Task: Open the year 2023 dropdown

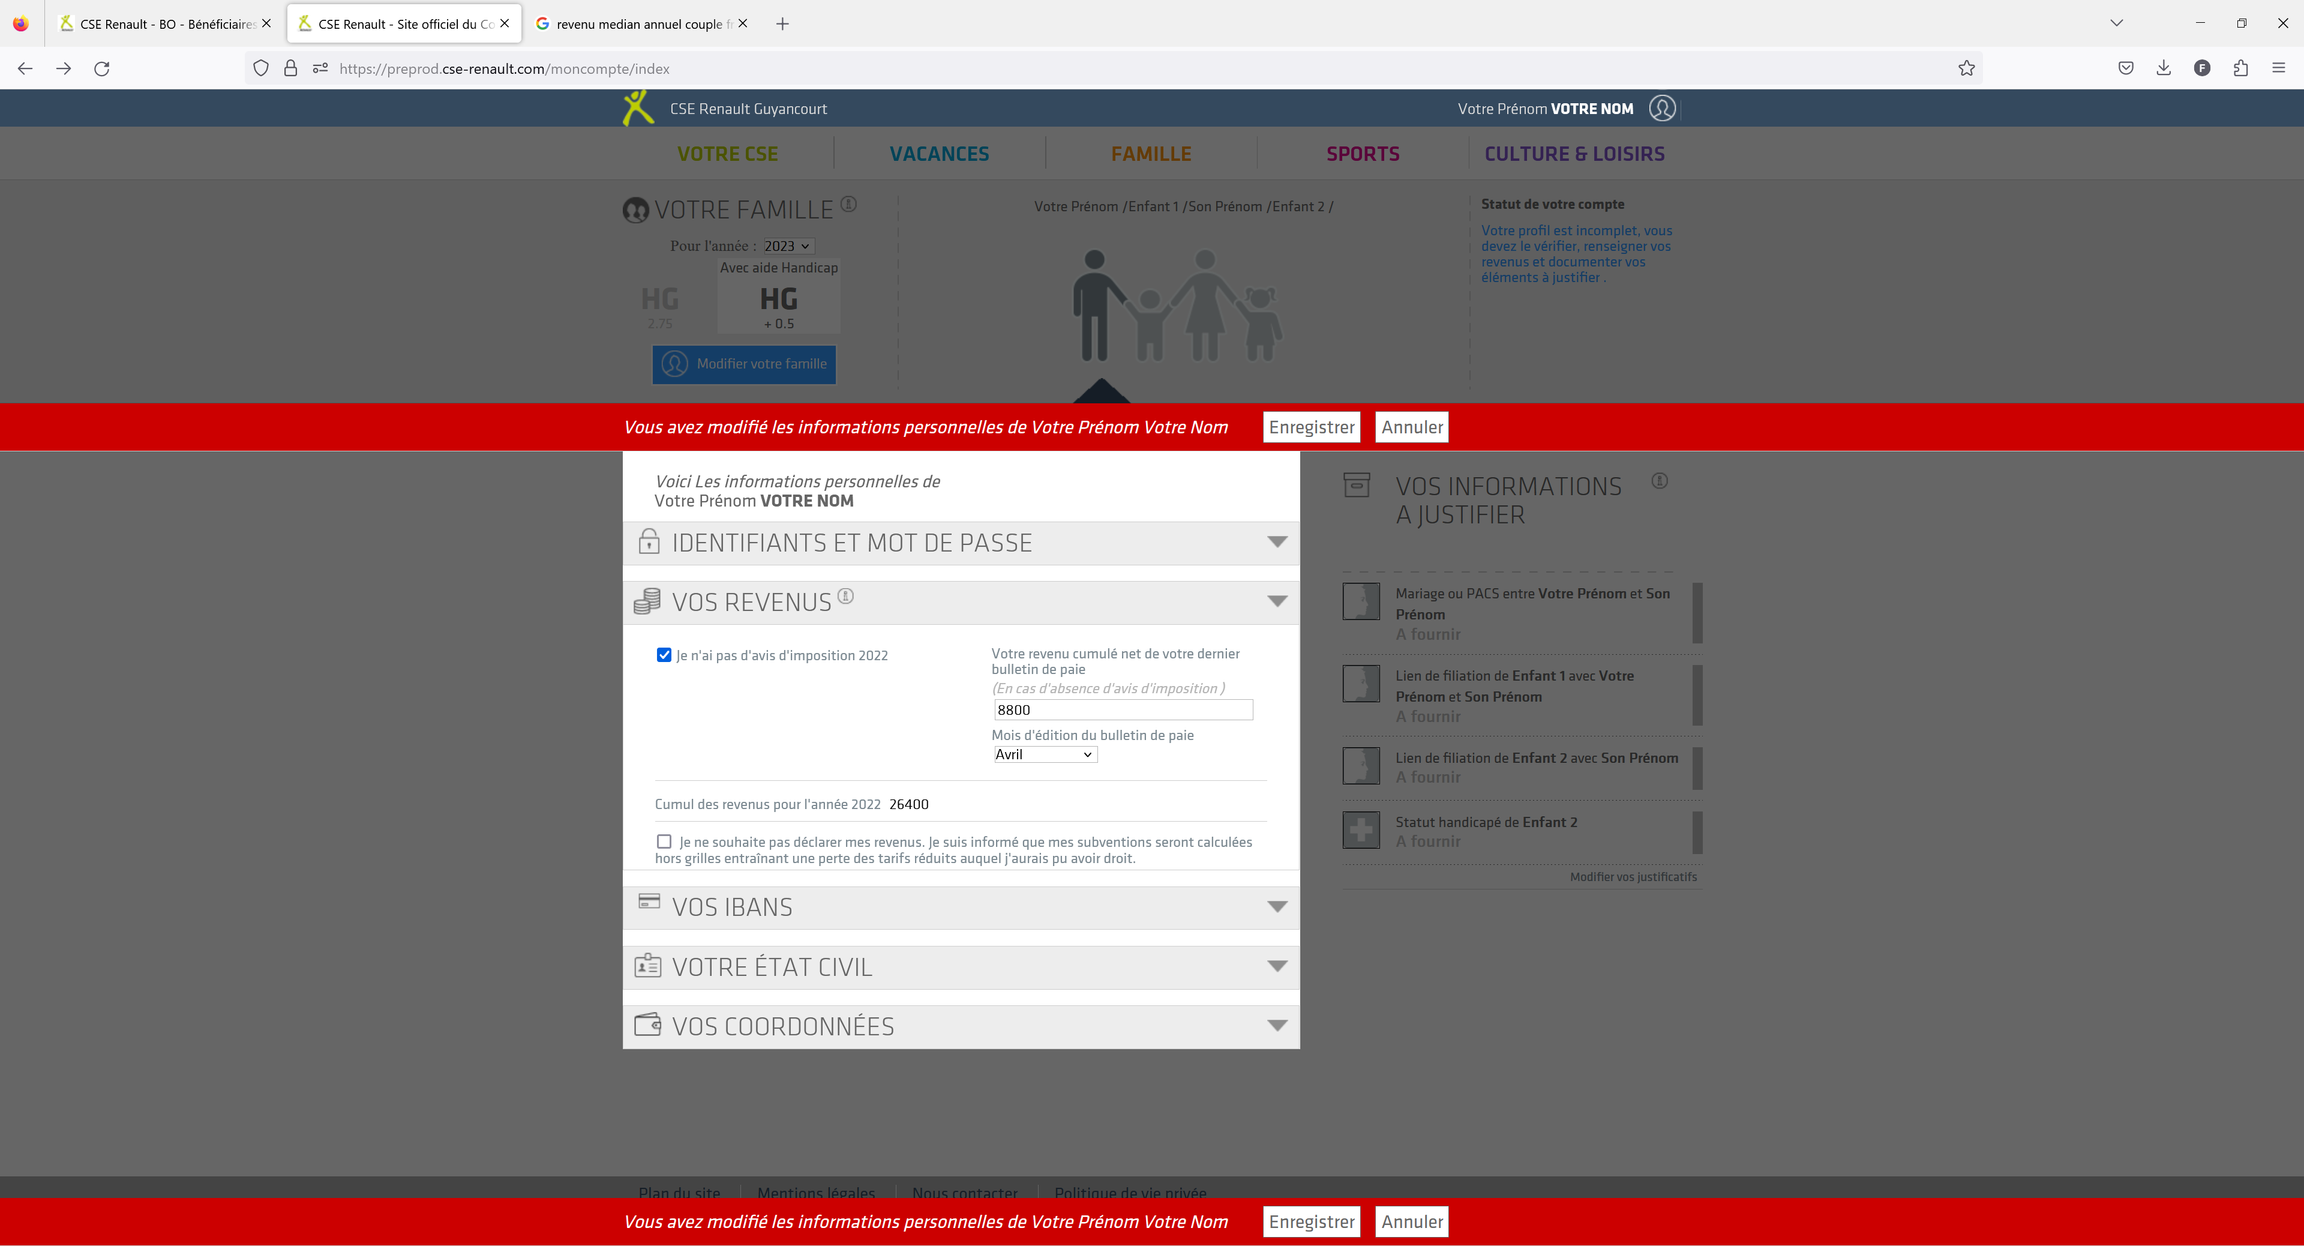Action: point(788,246)
